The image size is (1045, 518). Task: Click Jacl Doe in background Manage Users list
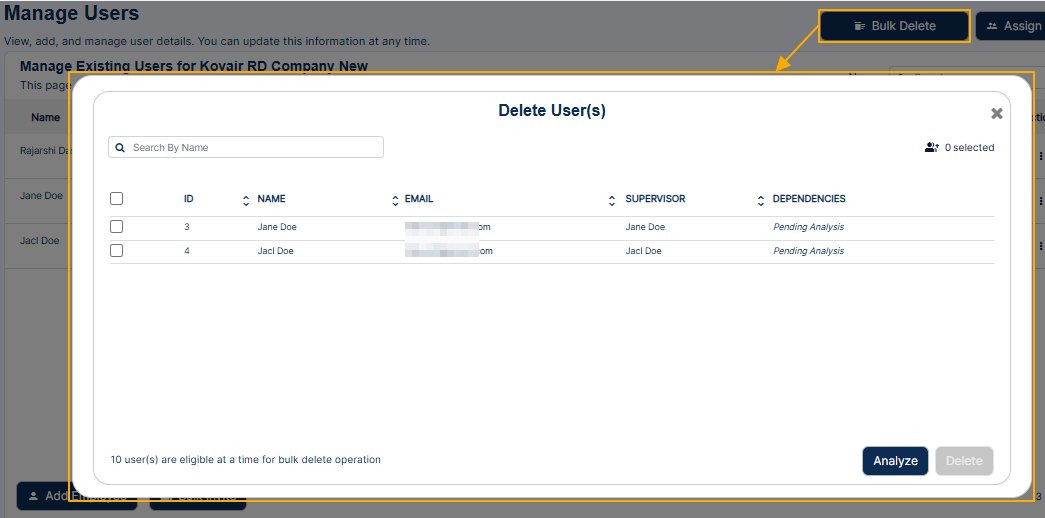point(40,241)
